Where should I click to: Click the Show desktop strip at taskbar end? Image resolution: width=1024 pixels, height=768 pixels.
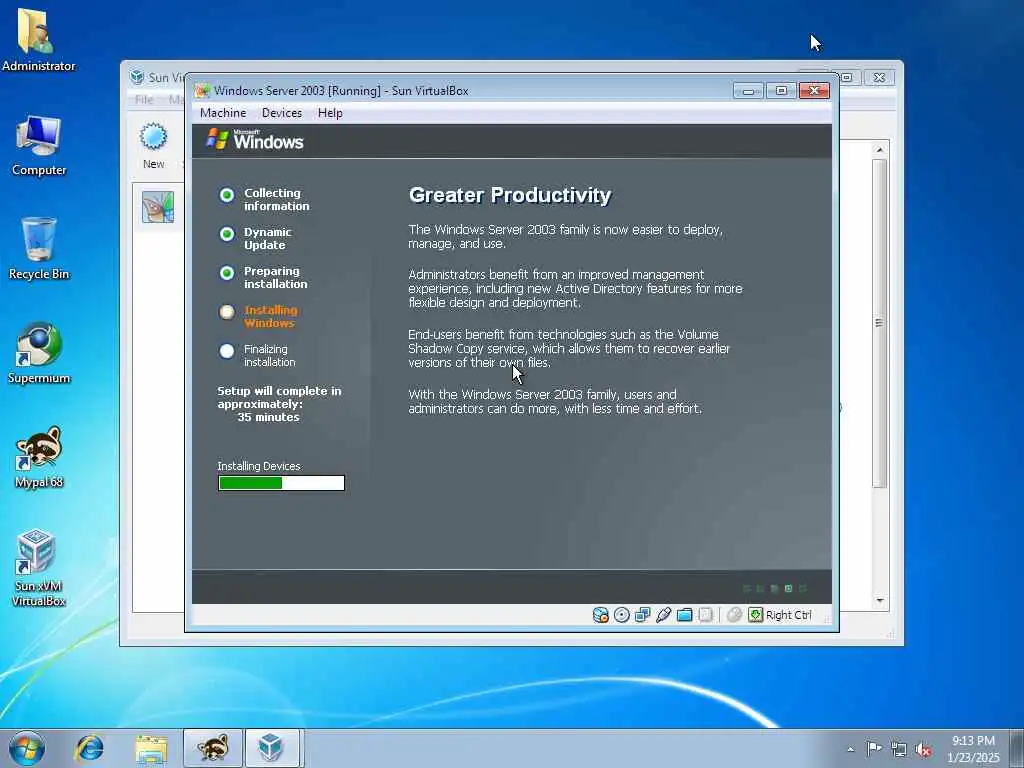point(1016,748)
